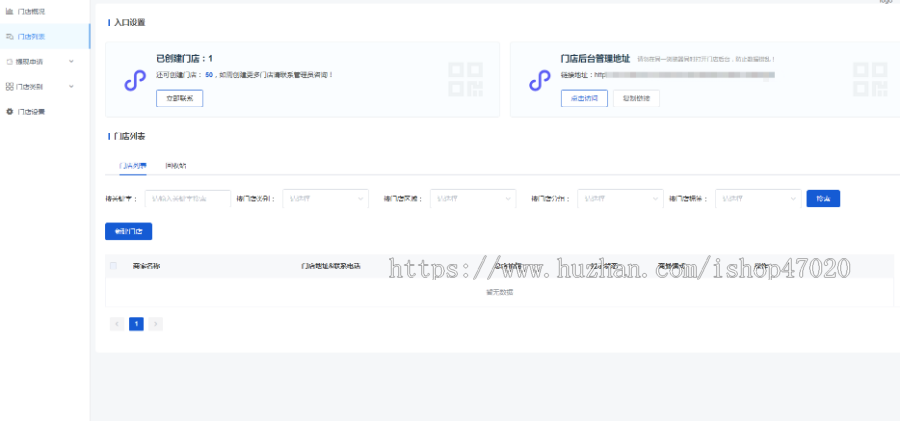Go to pagination page 1

[136, 324]
